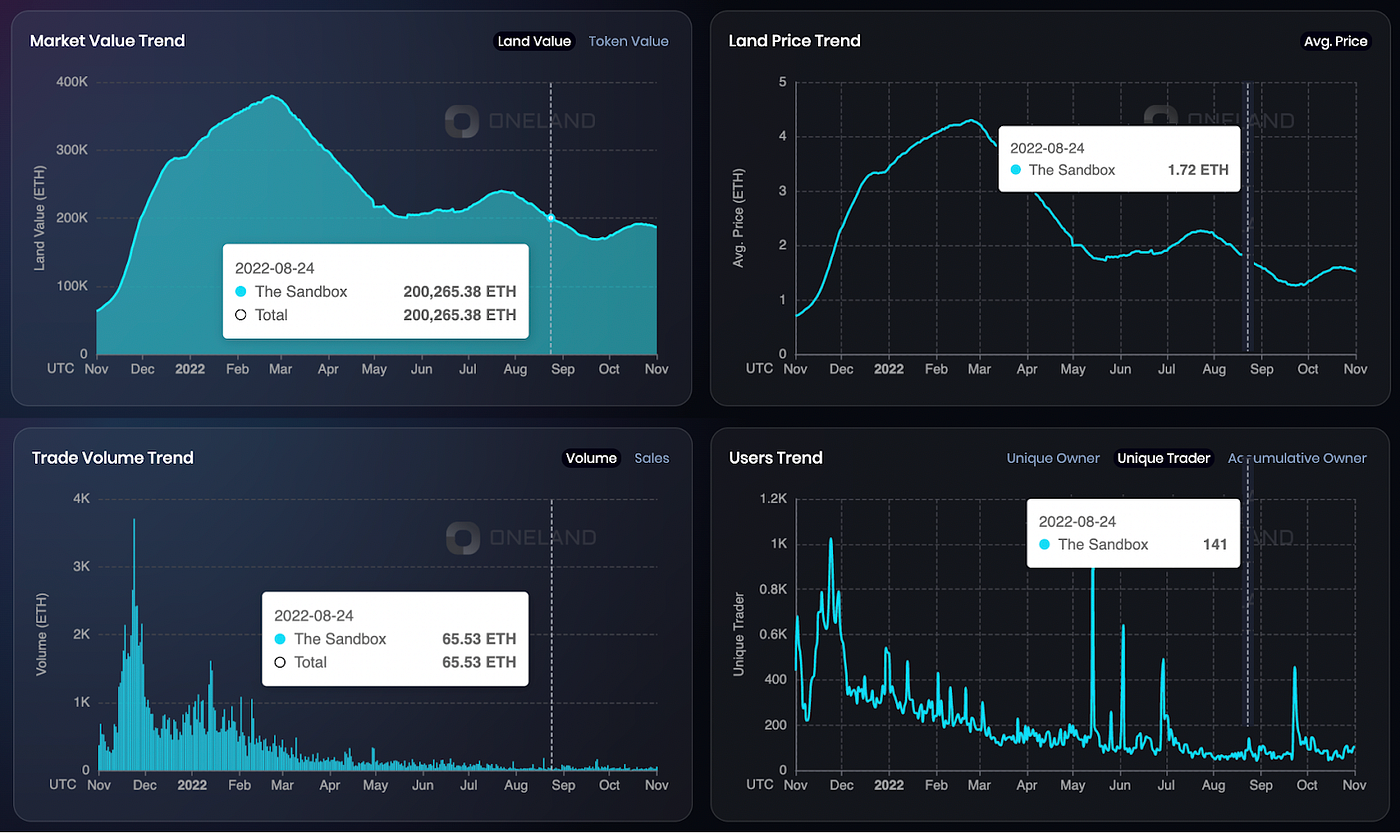Select the Avg. Price tab
Viewport: 1400px width, 833px height.
(x=1335, y=41)
